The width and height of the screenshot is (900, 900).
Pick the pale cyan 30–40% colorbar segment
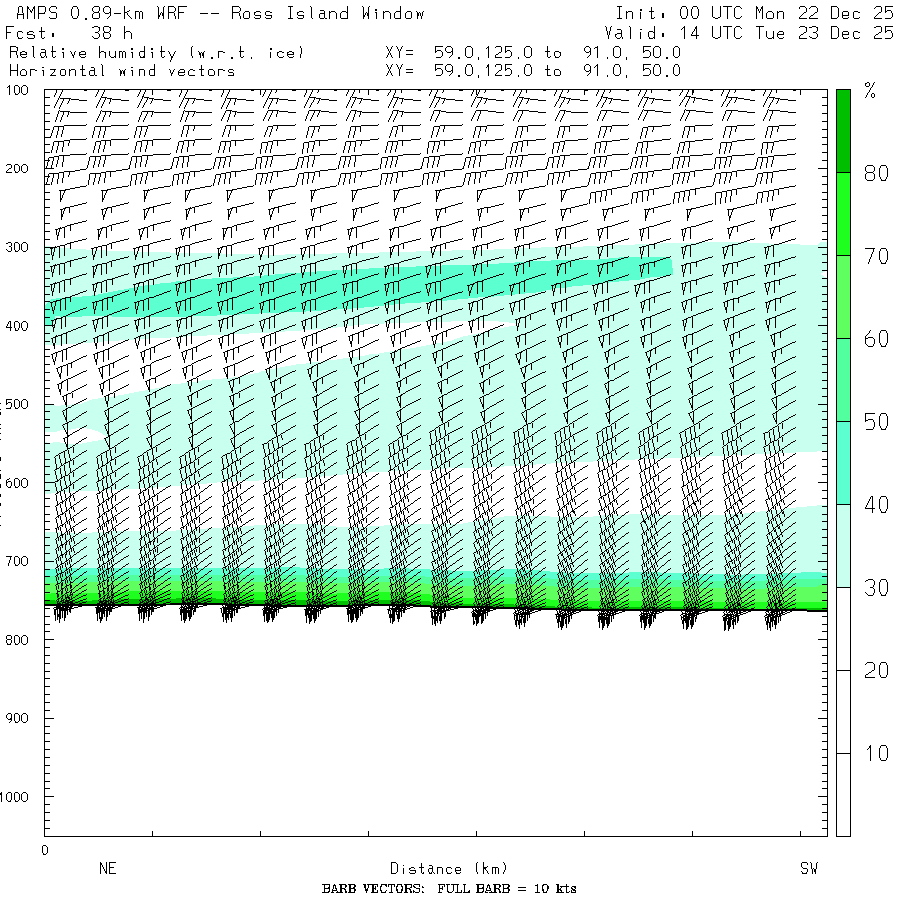[843, 545]
